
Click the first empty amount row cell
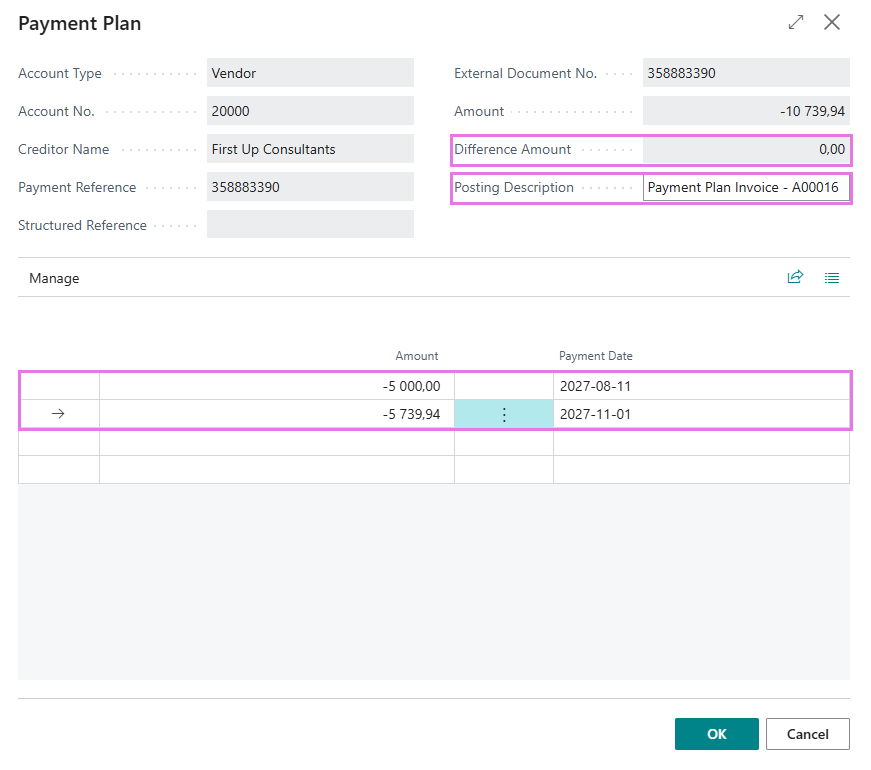(x=277, y=442)
